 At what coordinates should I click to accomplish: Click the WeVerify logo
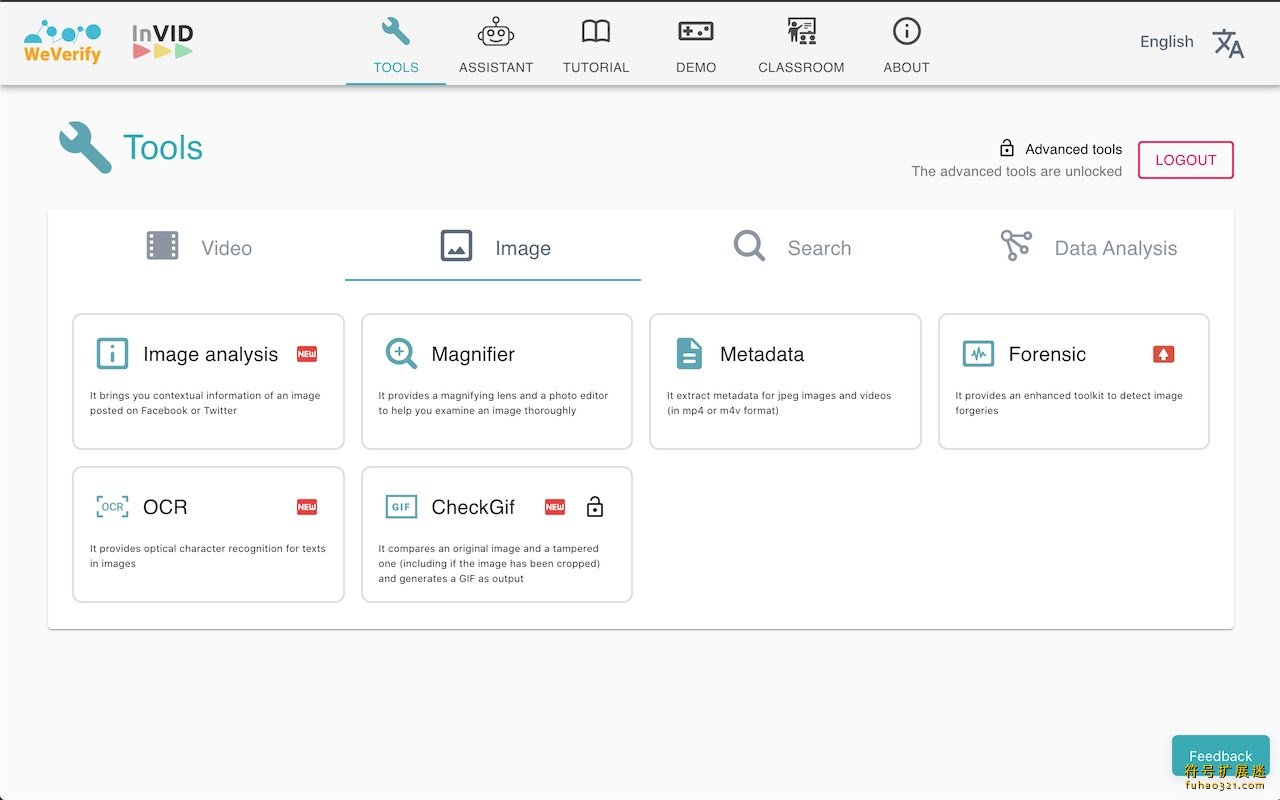tap(63, 42)
